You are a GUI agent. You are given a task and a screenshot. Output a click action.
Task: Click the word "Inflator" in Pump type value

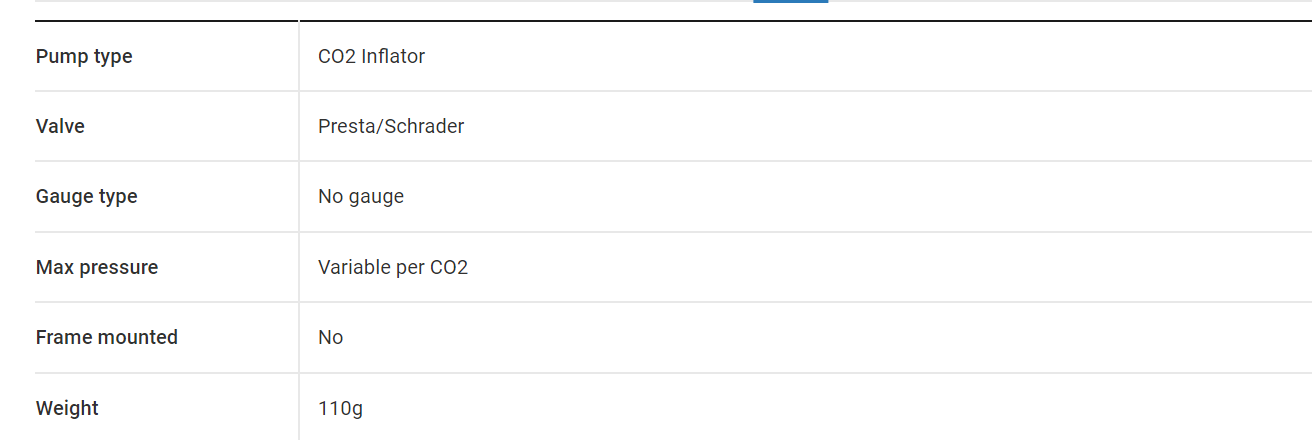click(393, 56)
